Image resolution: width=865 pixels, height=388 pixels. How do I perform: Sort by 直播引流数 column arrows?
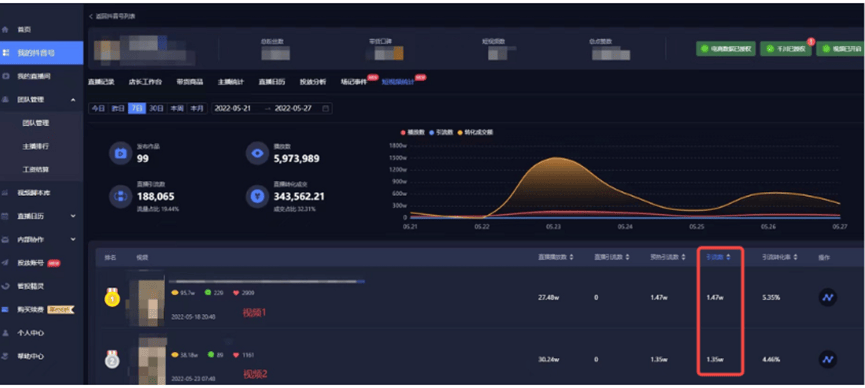tap(627, 257)
